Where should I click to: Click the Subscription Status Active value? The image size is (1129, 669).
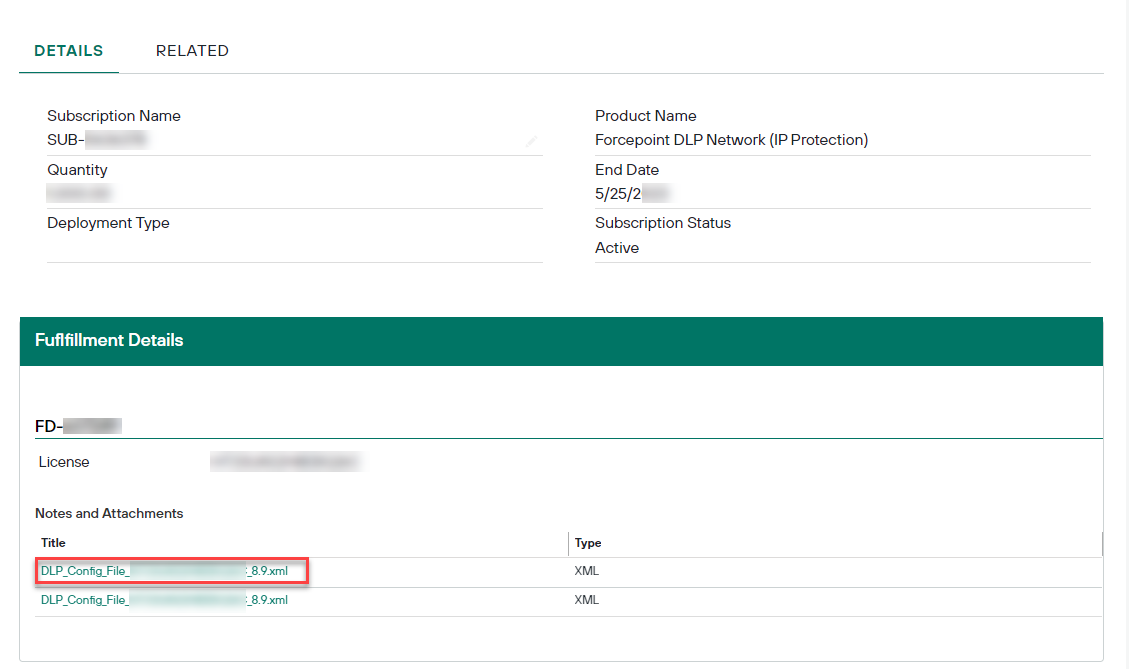tap(616, 247)
